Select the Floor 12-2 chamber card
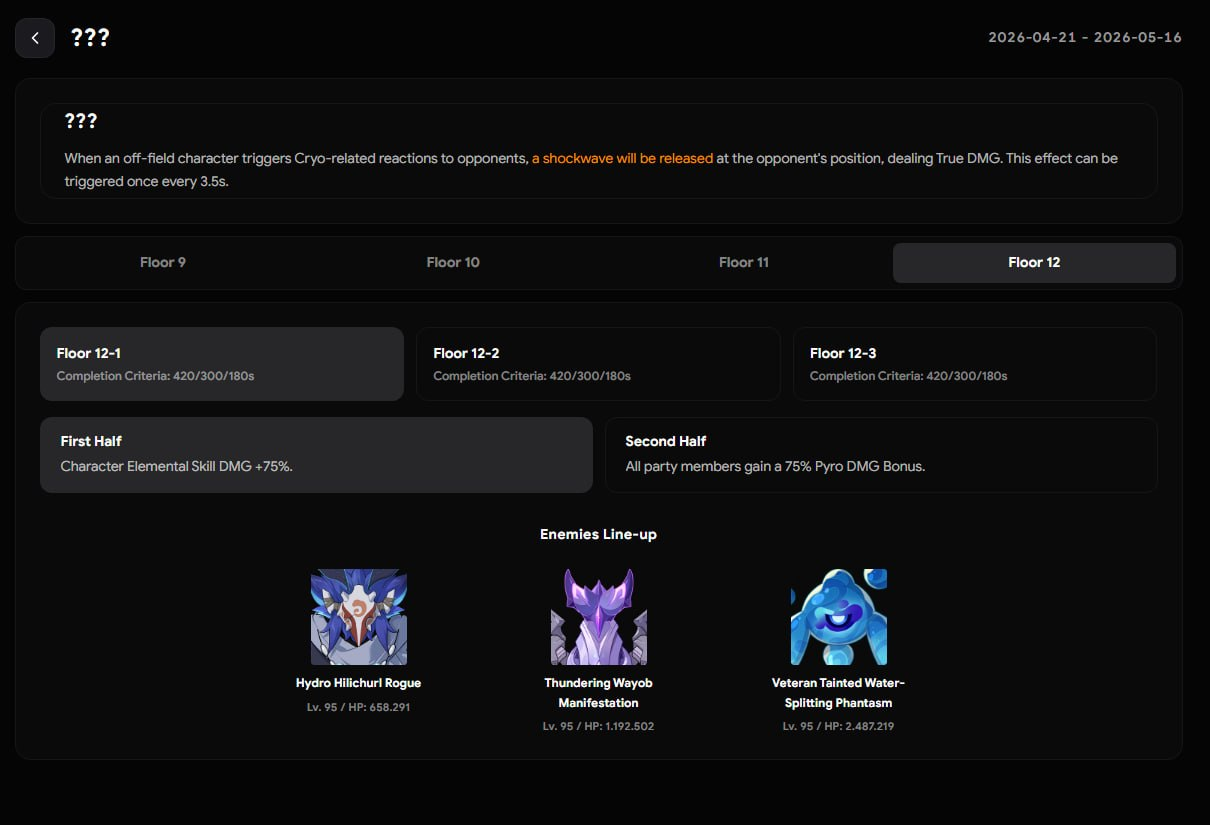This screenshot has height=825, width=1210. pyautogui.click(x=598, y=364)
